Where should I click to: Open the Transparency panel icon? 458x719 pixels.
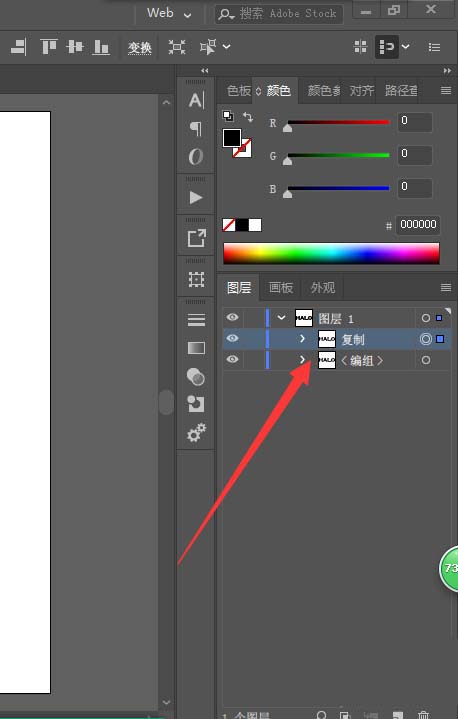point(196,377)
